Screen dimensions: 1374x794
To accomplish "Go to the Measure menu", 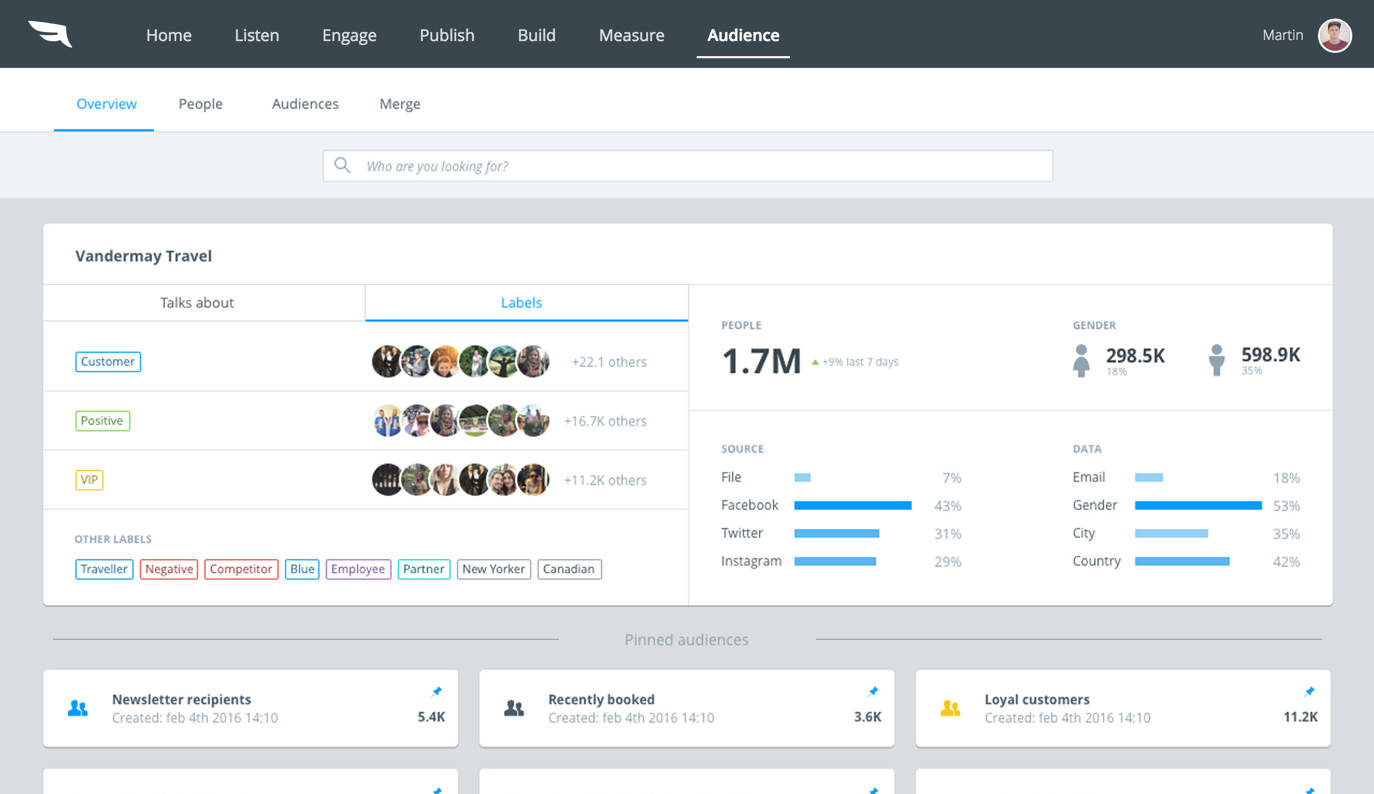I will point(631,35).
